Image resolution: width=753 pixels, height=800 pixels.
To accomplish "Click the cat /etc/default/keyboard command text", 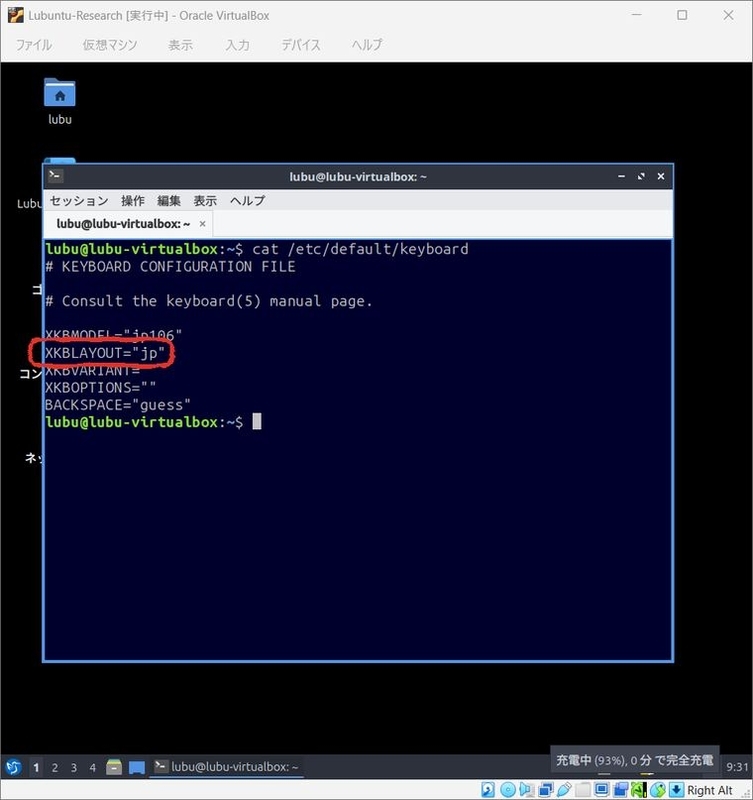I will point(360,249).
